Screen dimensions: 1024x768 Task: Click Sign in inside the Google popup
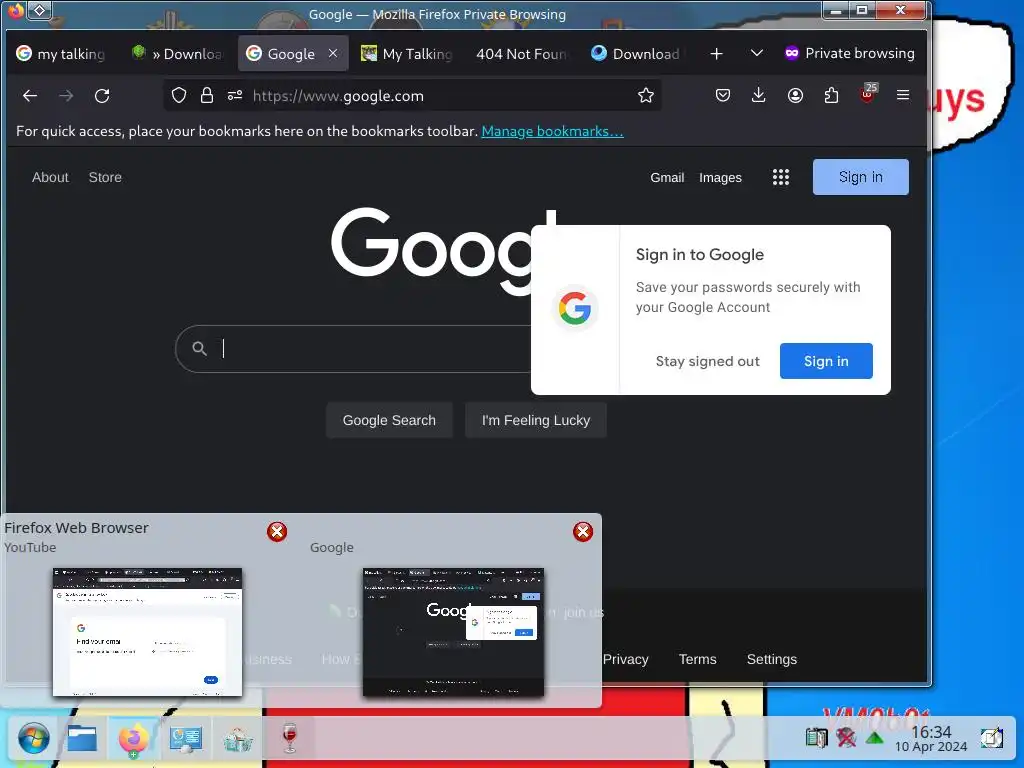coord(826,361)
